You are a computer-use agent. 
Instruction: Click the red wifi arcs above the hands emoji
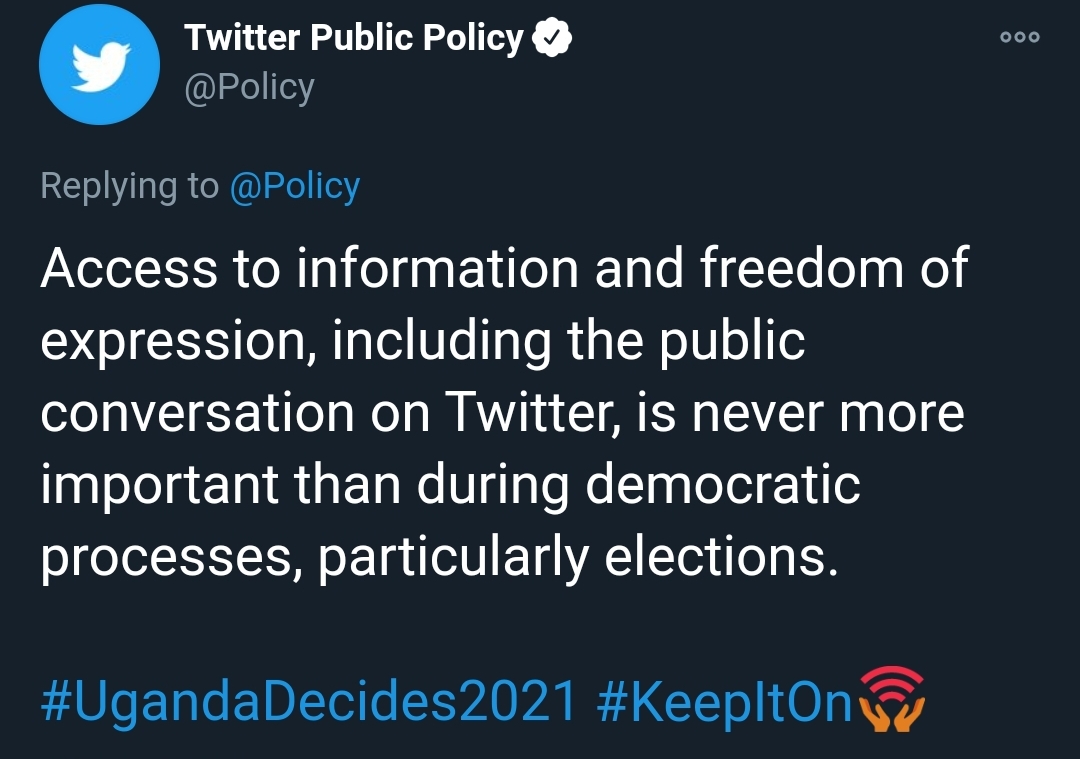(893, 682)
